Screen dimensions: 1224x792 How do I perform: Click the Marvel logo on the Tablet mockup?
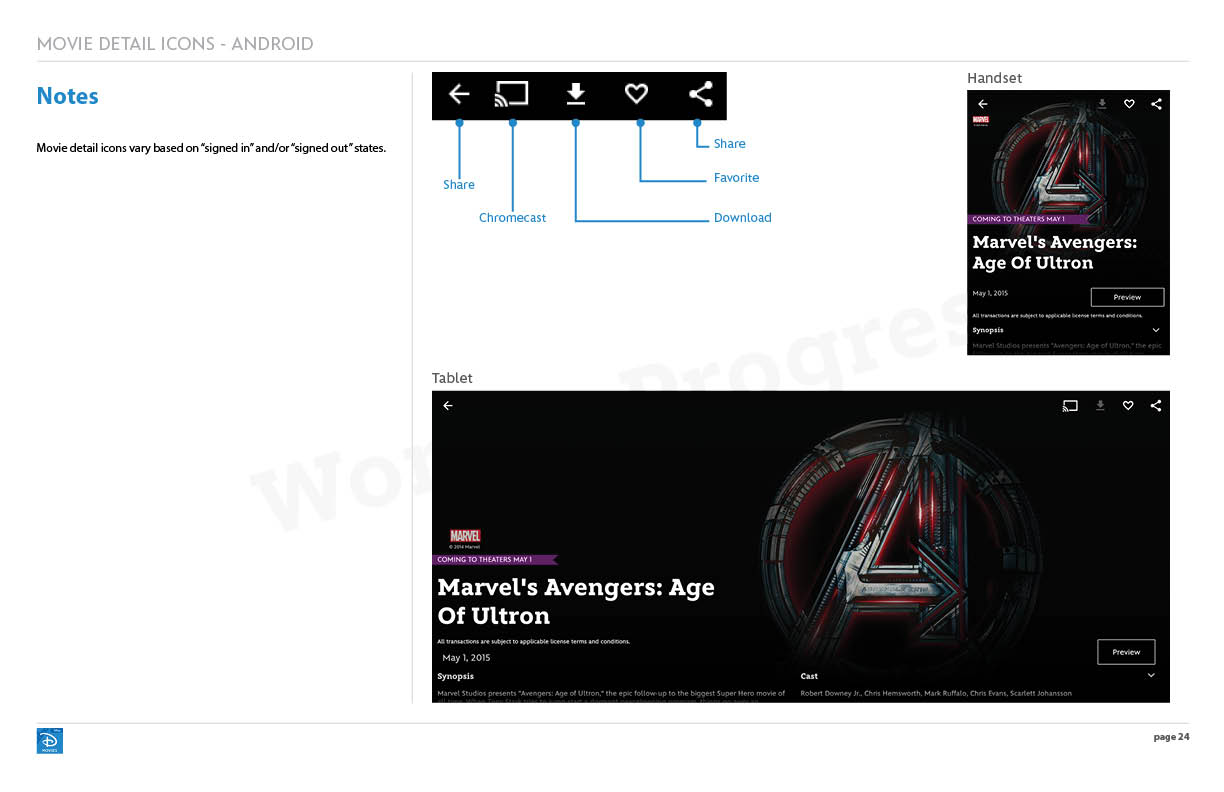pos(465,537)
